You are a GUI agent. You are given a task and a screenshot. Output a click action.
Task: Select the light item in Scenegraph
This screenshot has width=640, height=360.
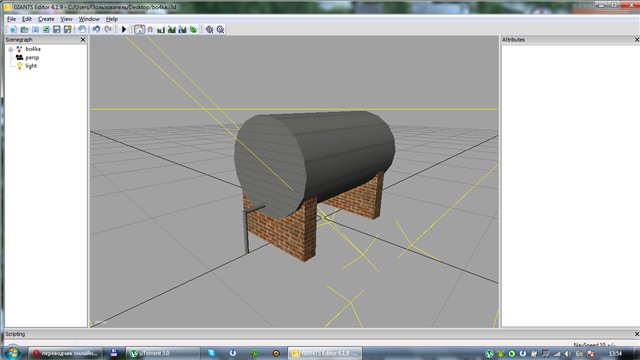pos(31,66)
